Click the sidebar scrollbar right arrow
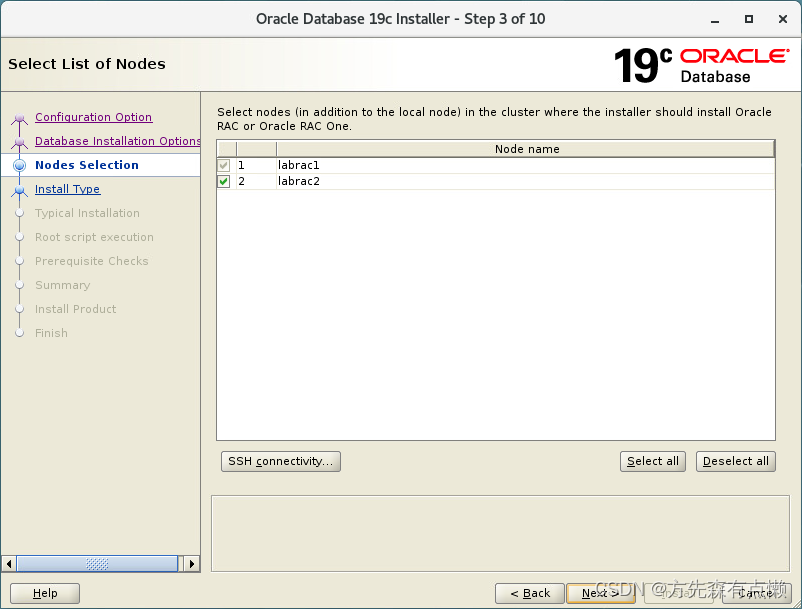The width and height of the screenshot is (802, 609). [x=192, y=564]
